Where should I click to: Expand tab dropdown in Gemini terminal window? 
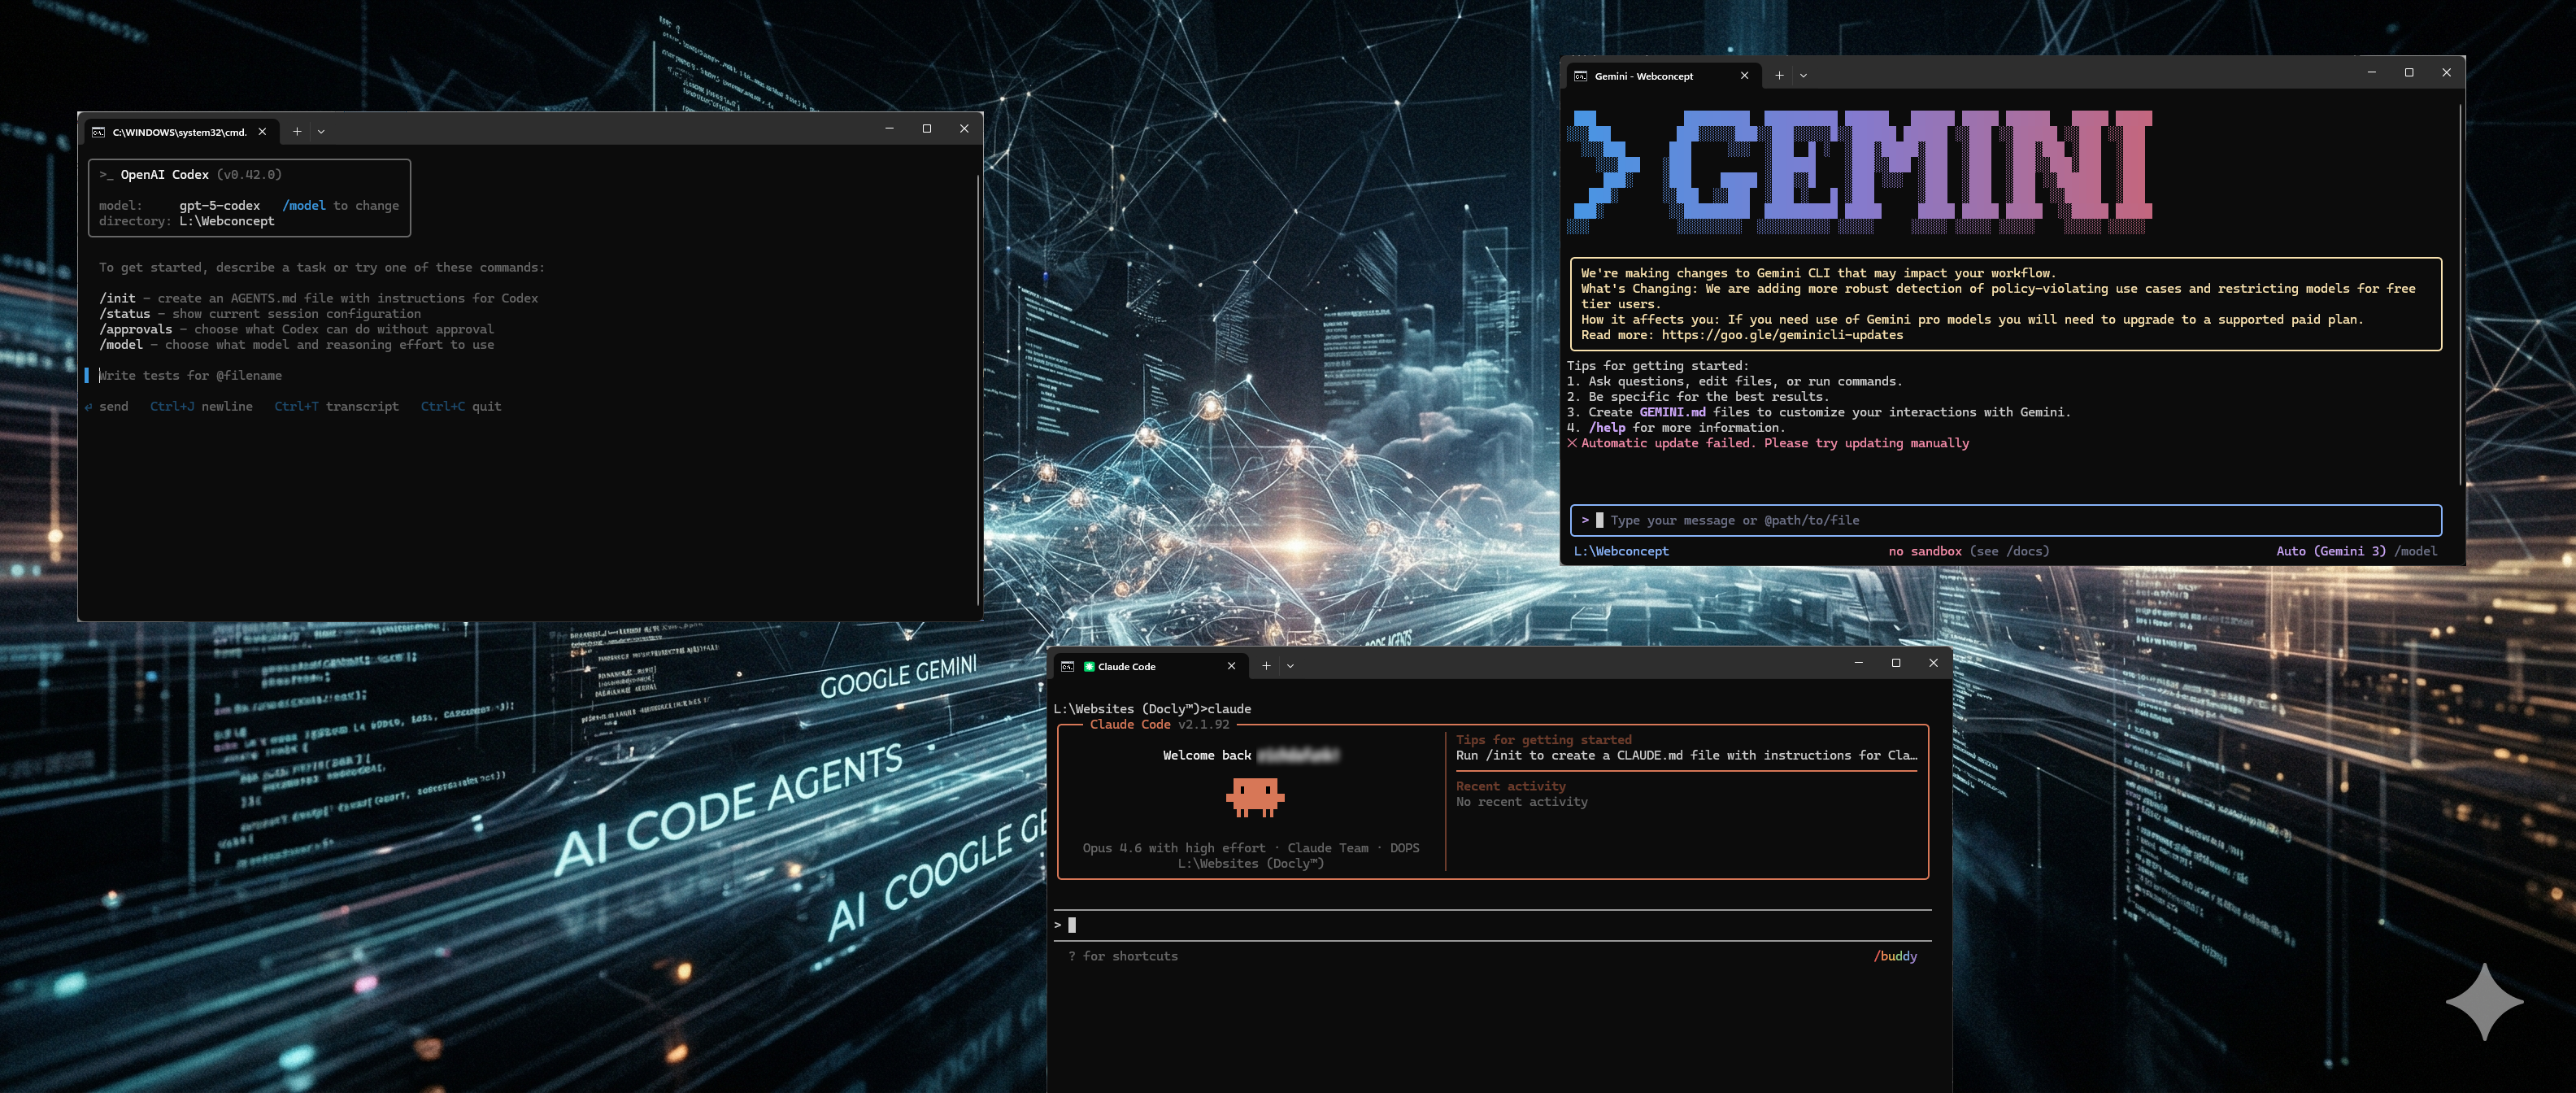tap(1803, 75)
